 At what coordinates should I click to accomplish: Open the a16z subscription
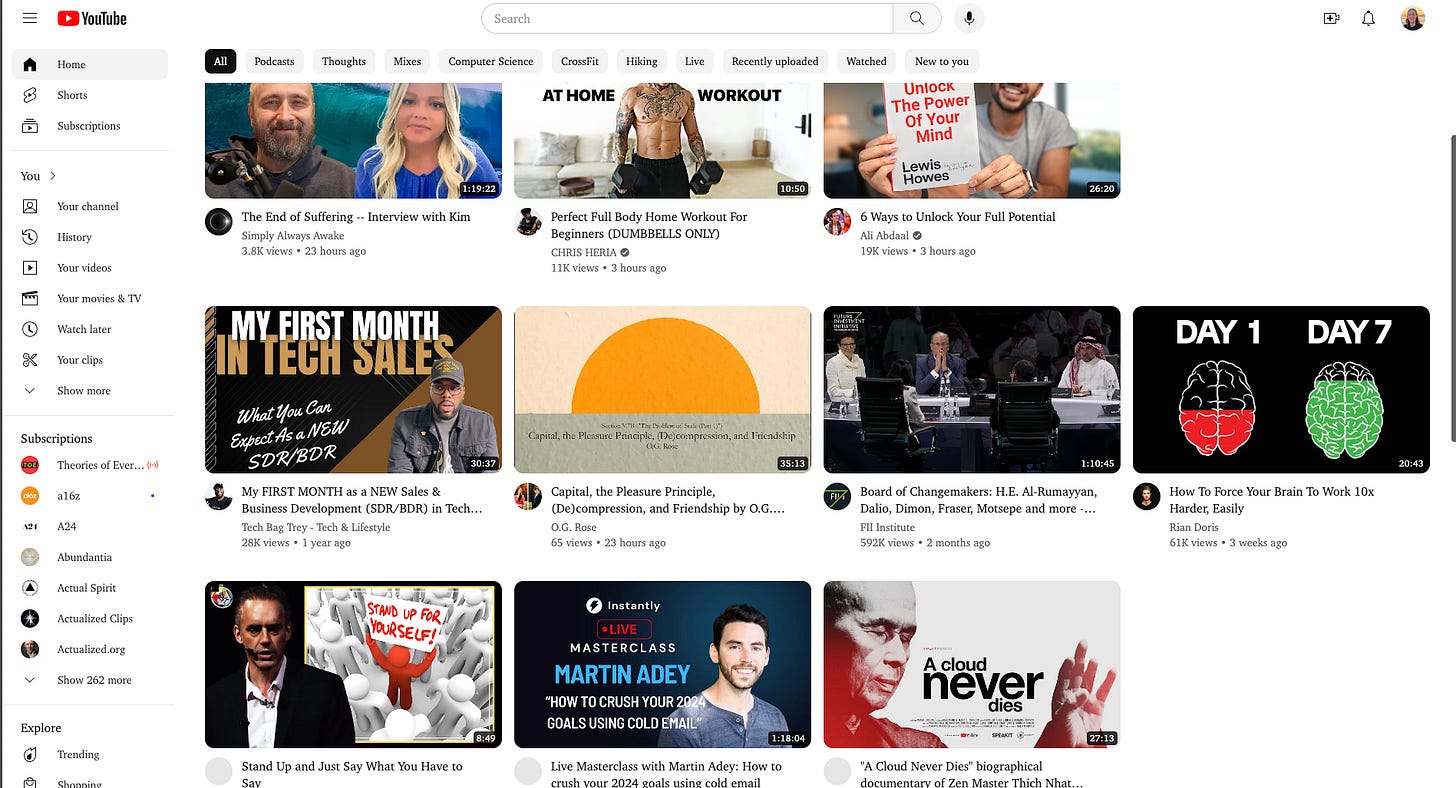(x=89, y=495)
